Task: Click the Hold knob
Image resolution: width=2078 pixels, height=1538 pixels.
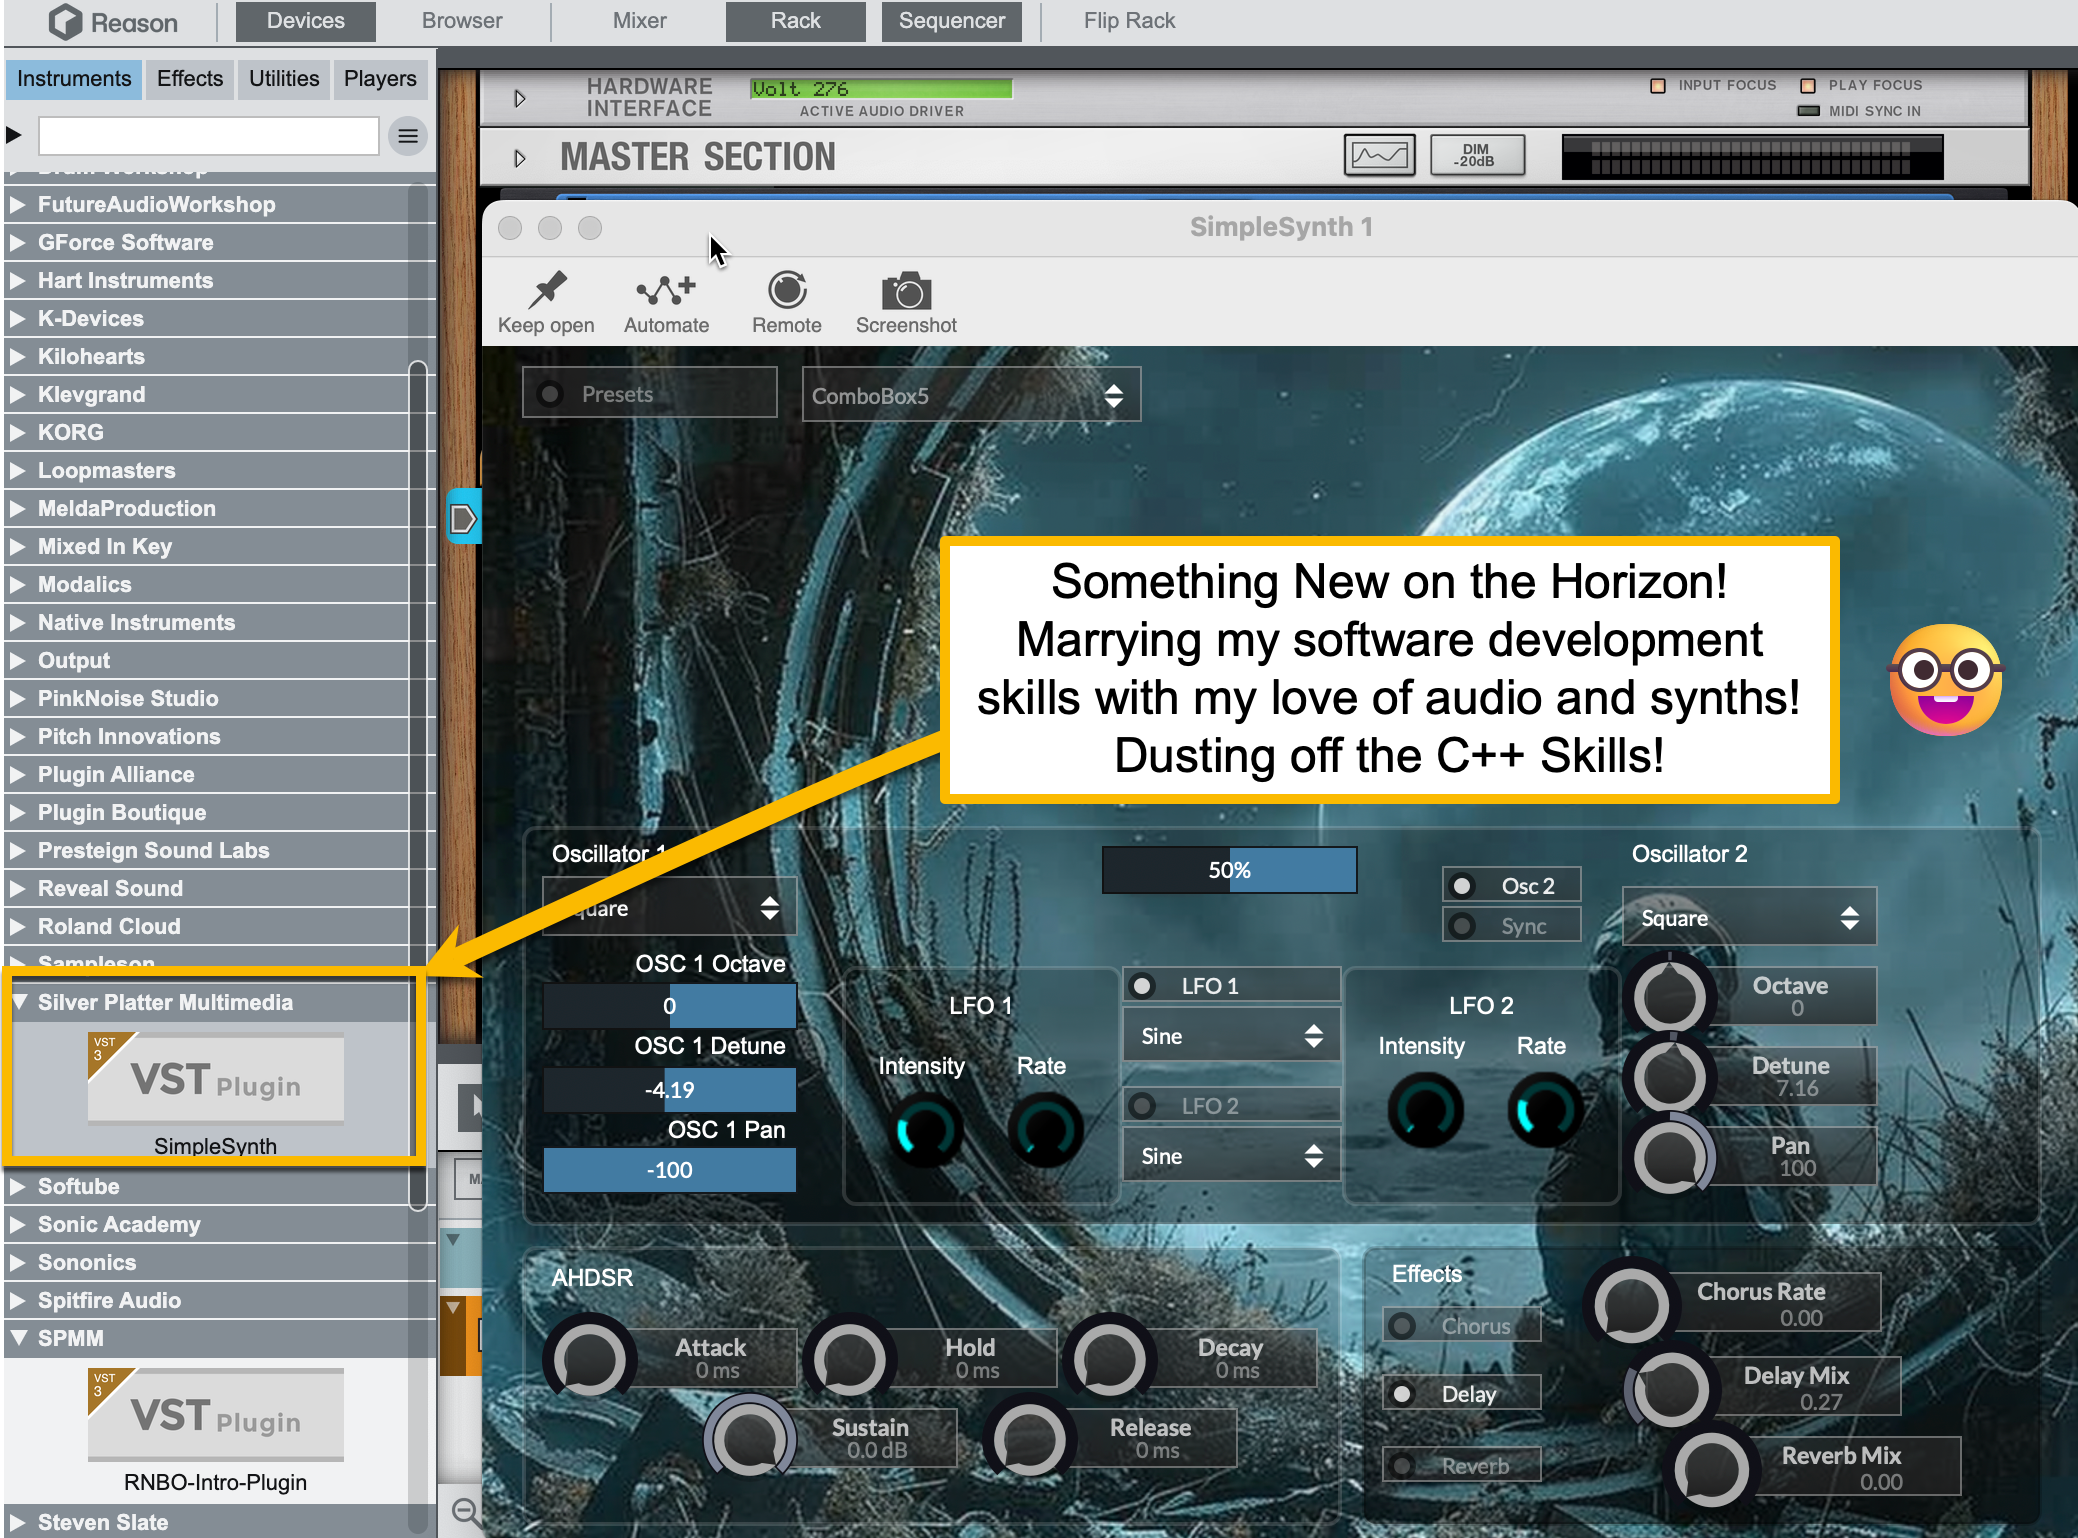Action: [x=849, y=1360]
